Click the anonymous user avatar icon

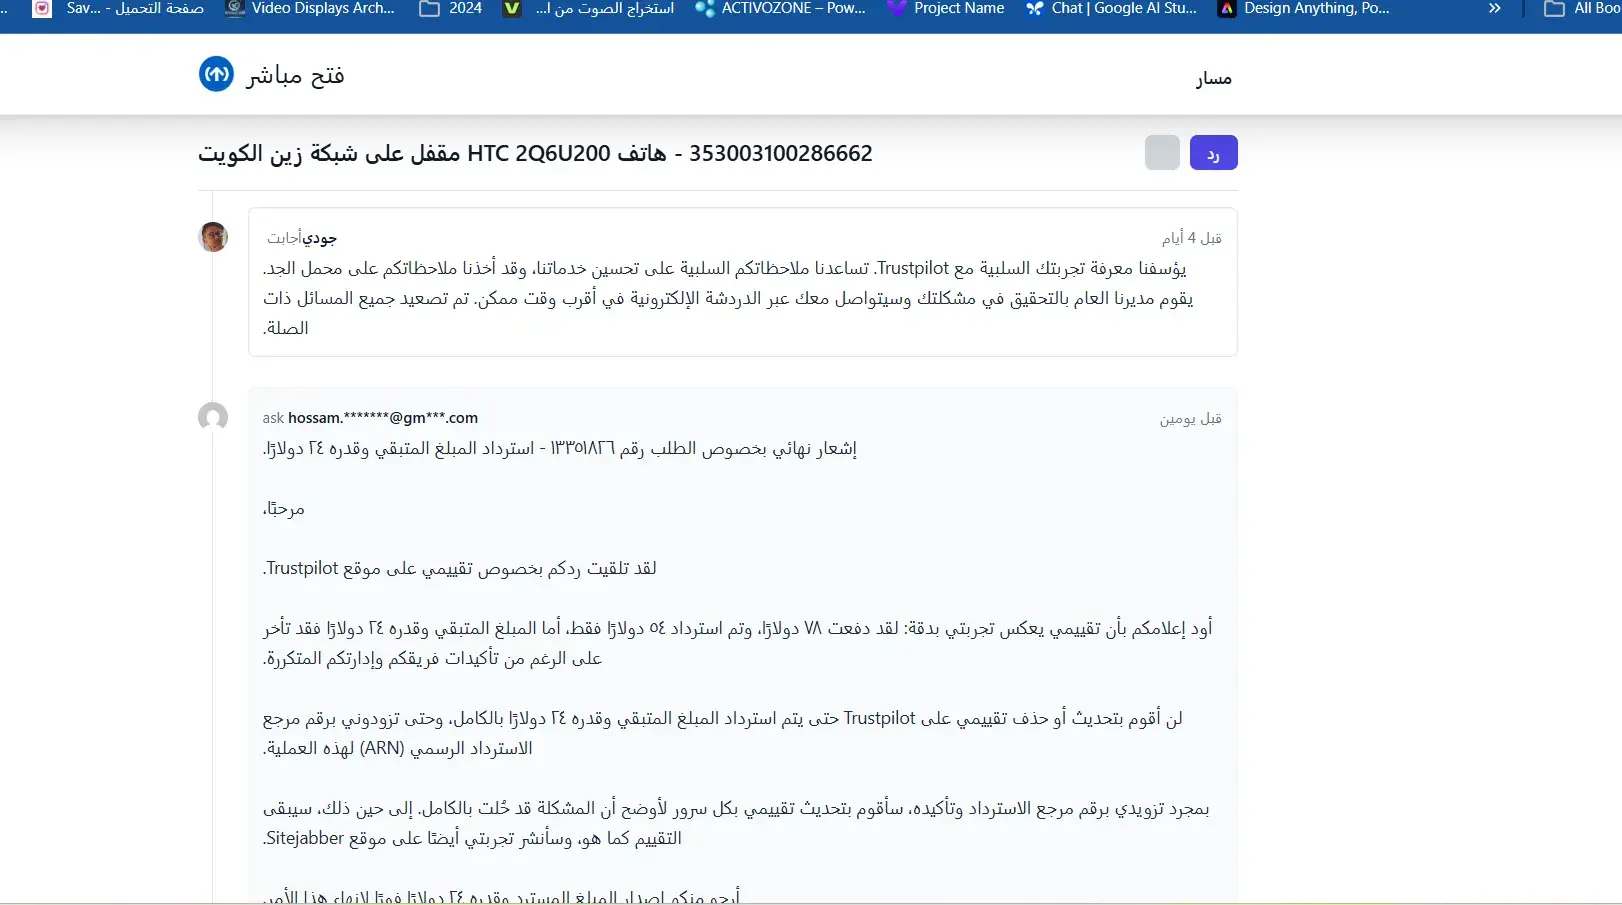(x=213, y=417)
